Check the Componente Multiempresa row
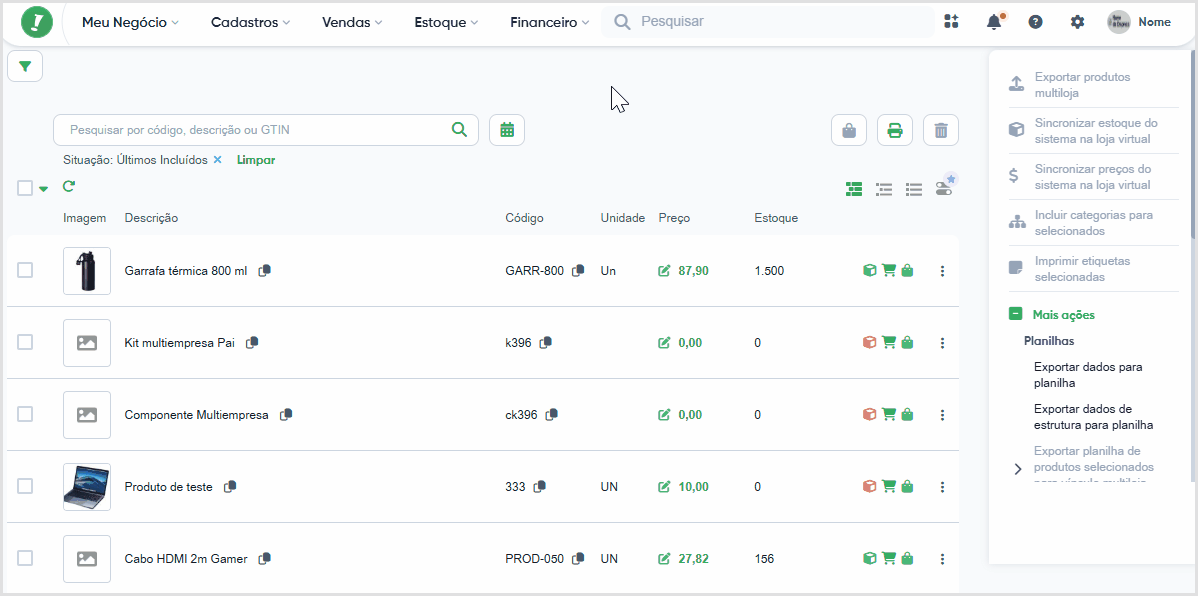Viewport: 1198px width, 596px height. pyautogui.click(x=25, y=413)
